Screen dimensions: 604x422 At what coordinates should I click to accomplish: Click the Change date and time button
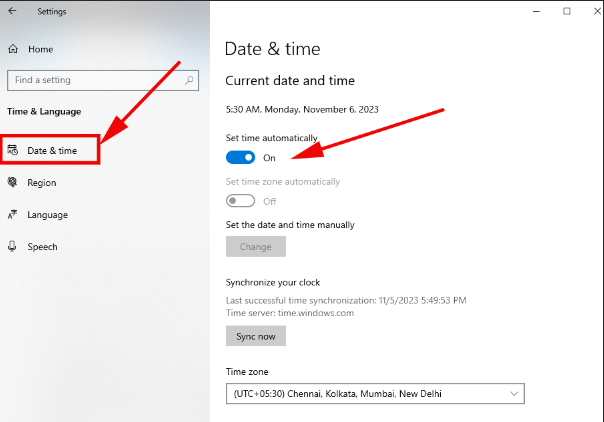256,246
